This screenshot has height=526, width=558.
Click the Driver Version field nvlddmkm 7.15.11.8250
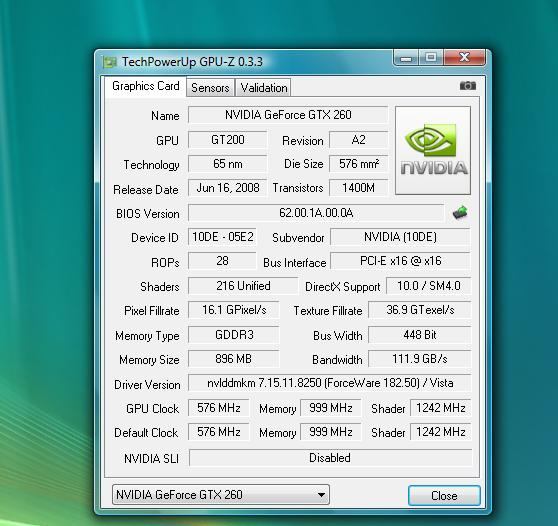coord(330,383)
